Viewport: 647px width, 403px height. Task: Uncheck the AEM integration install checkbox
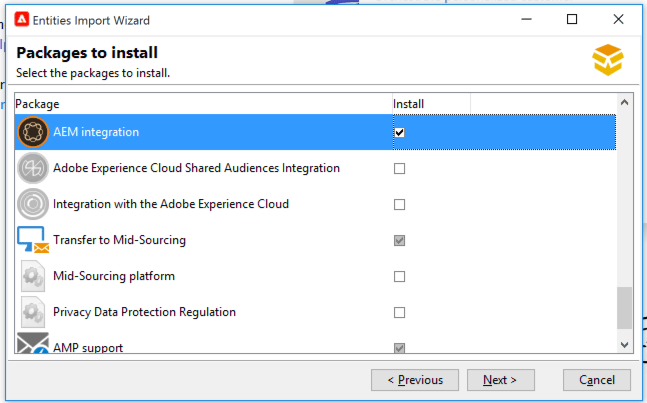pyautogui.click(x=399, y=132)
